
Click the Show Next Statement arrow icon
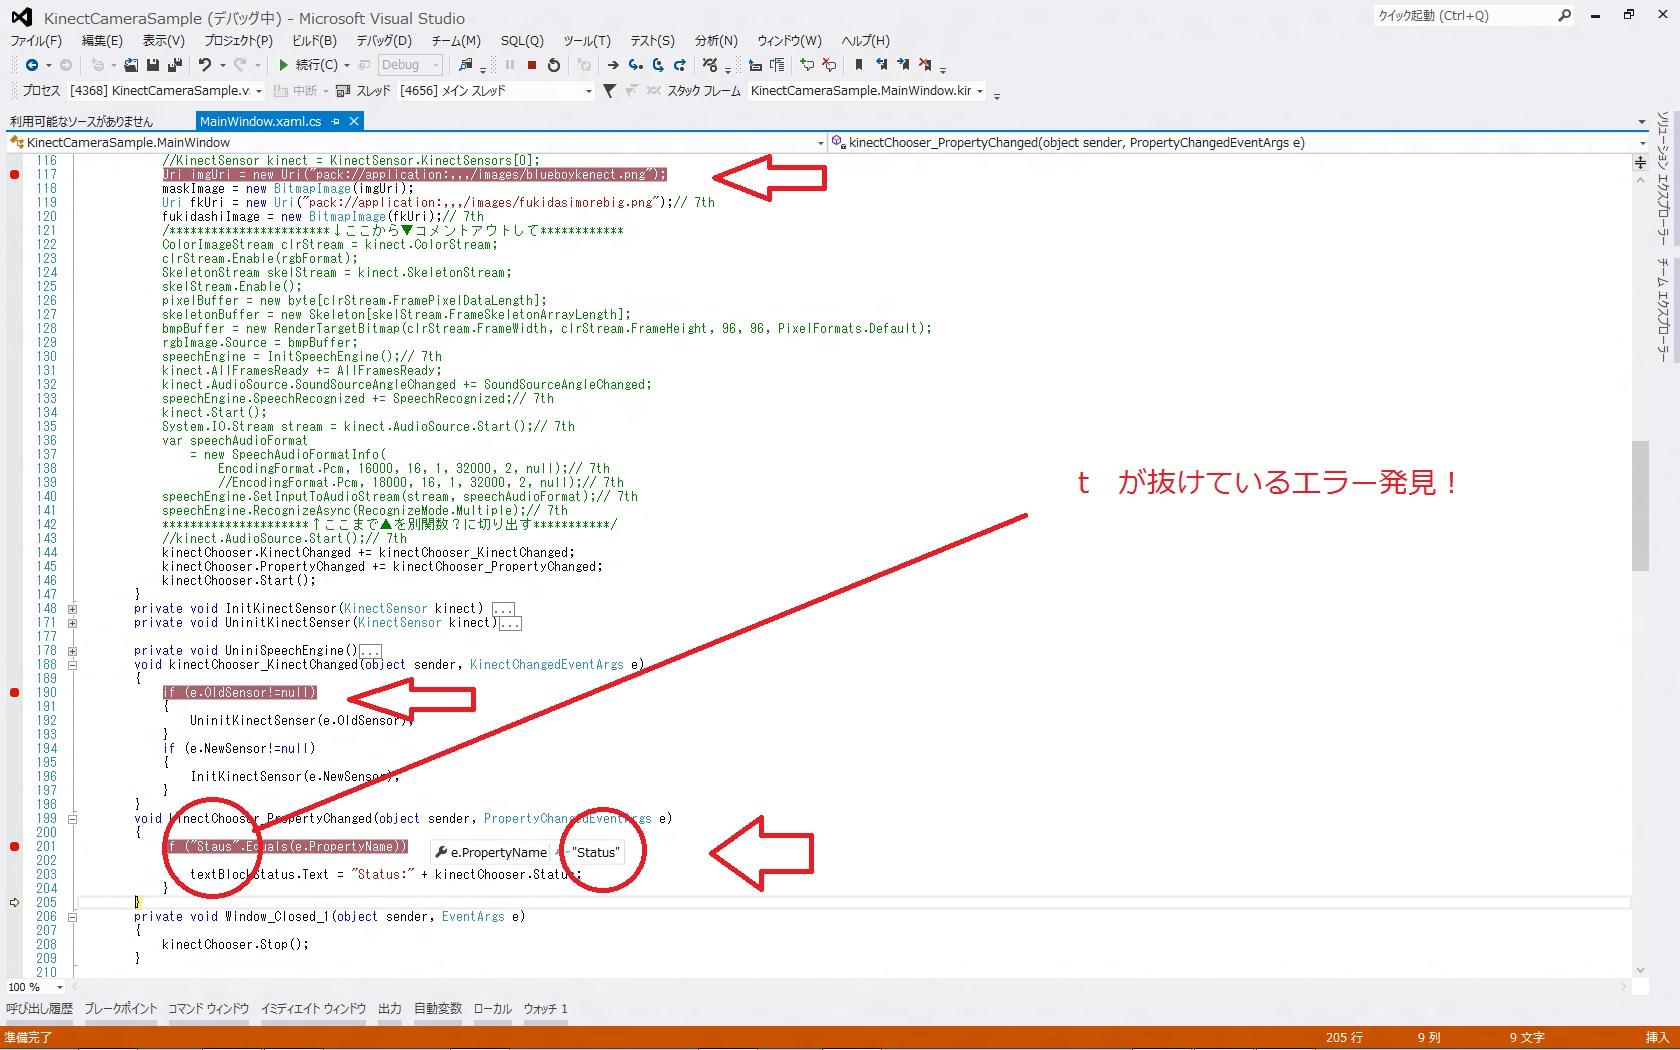click(613, 65)
